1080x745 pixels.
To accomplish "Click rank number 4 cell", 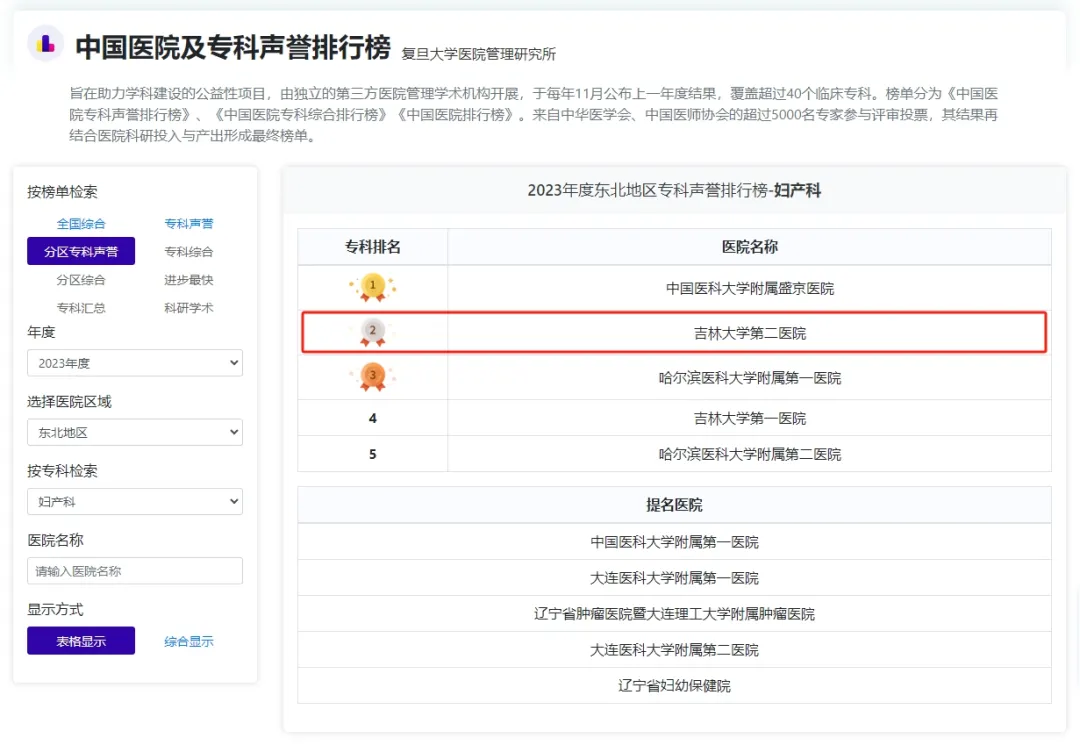I will click(373, 418).
